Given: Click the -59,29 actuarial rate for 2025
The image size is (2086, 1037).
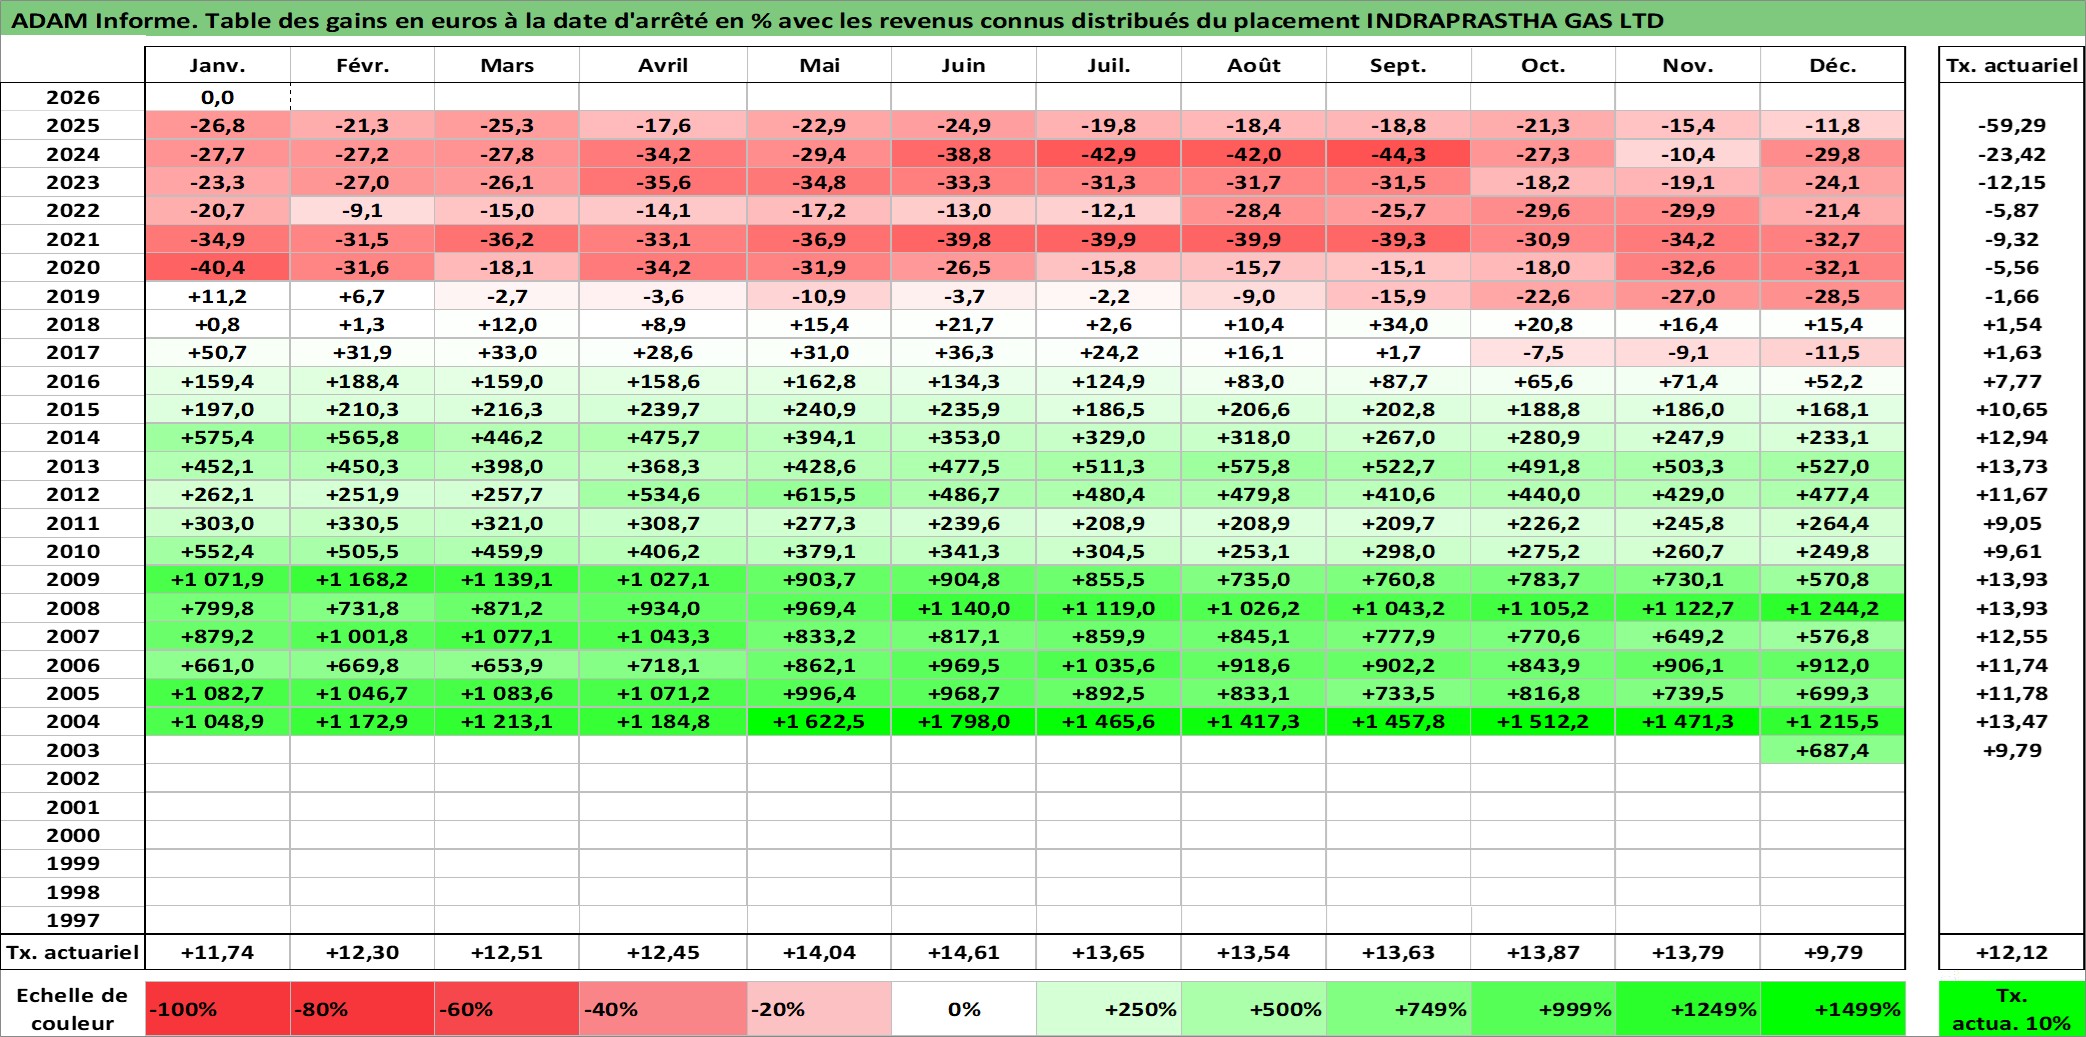Looking at the screenshot, I should 2012,125.
